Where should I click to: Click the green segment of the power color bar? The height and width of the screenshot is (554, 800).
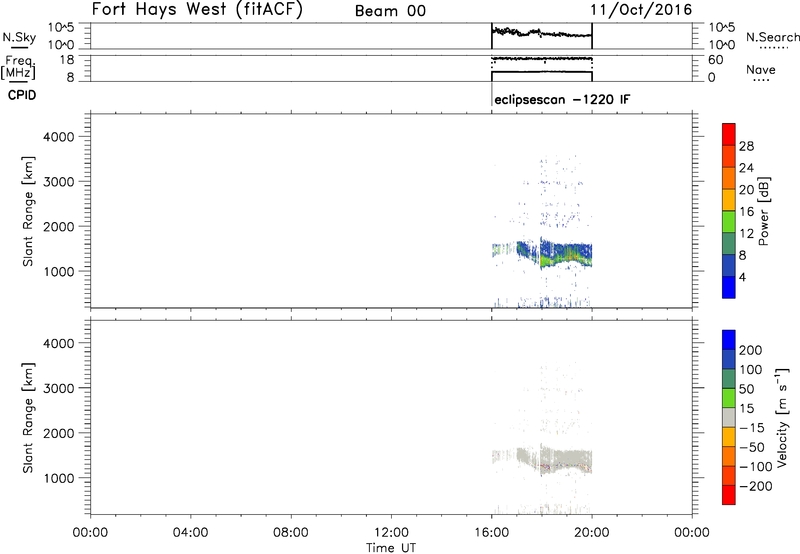coord(729,222)
